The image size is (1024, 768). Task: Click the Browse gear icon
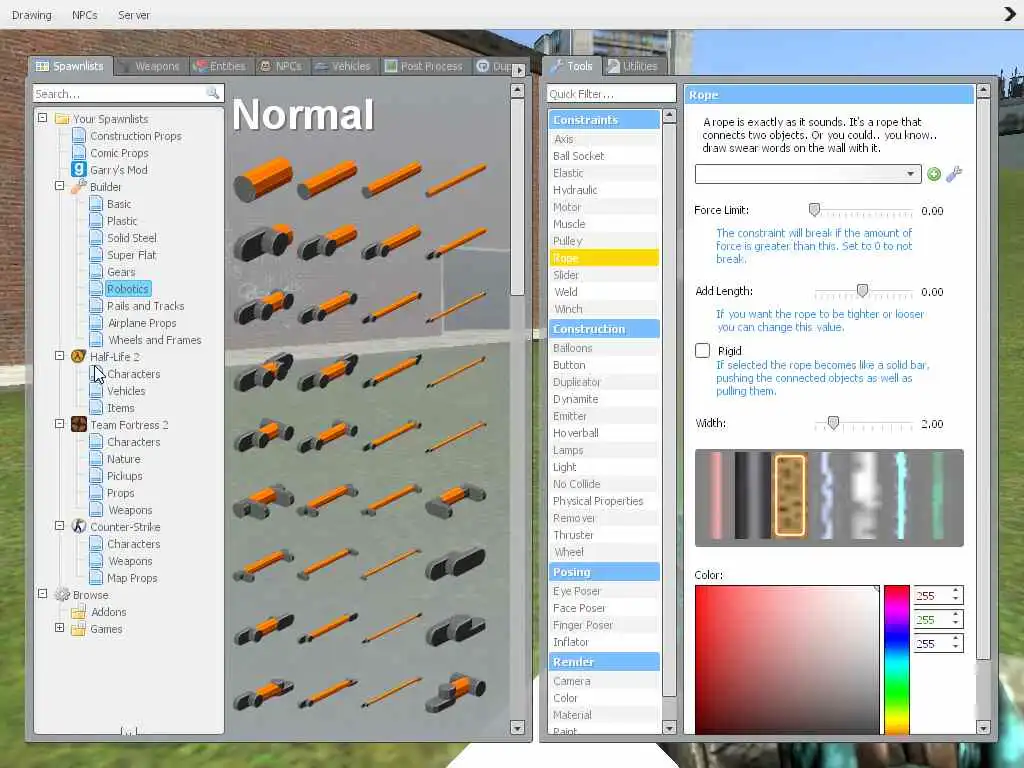pyautogui.click(x=62, y=594)
